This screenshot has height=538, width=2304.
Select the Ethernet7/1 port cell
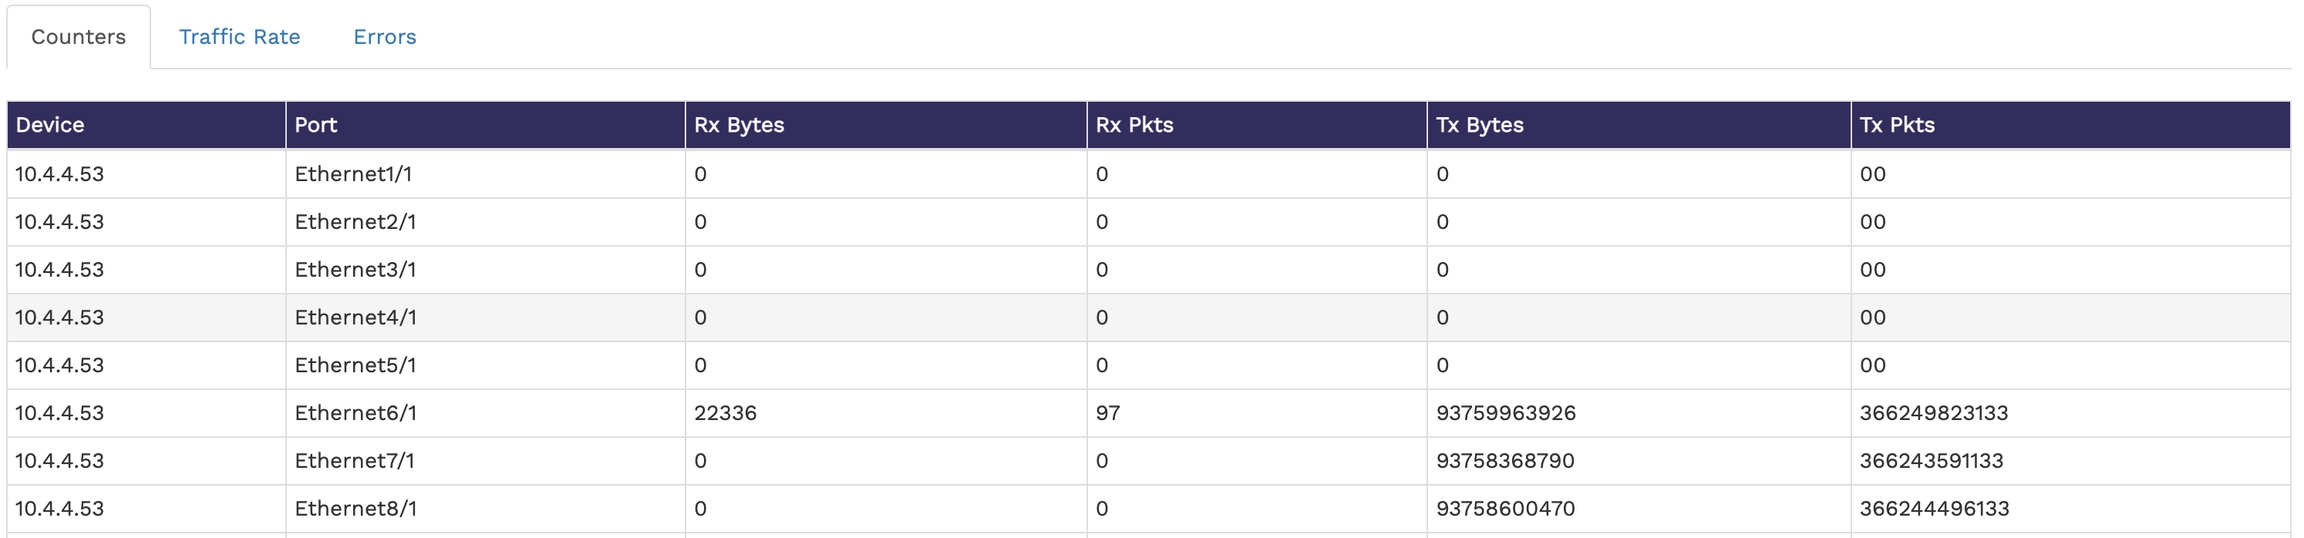(354, 461)
